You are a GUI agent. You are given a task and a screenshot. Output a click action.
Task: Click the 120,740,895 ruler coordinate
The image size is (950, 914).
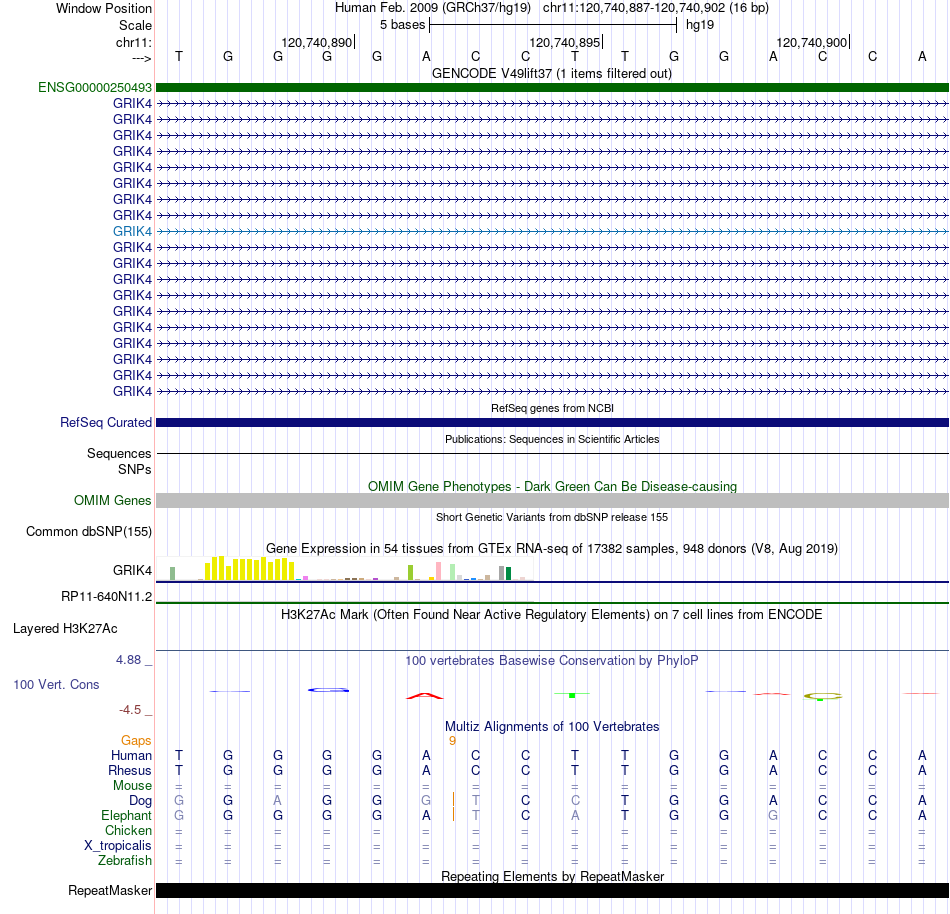565,42
